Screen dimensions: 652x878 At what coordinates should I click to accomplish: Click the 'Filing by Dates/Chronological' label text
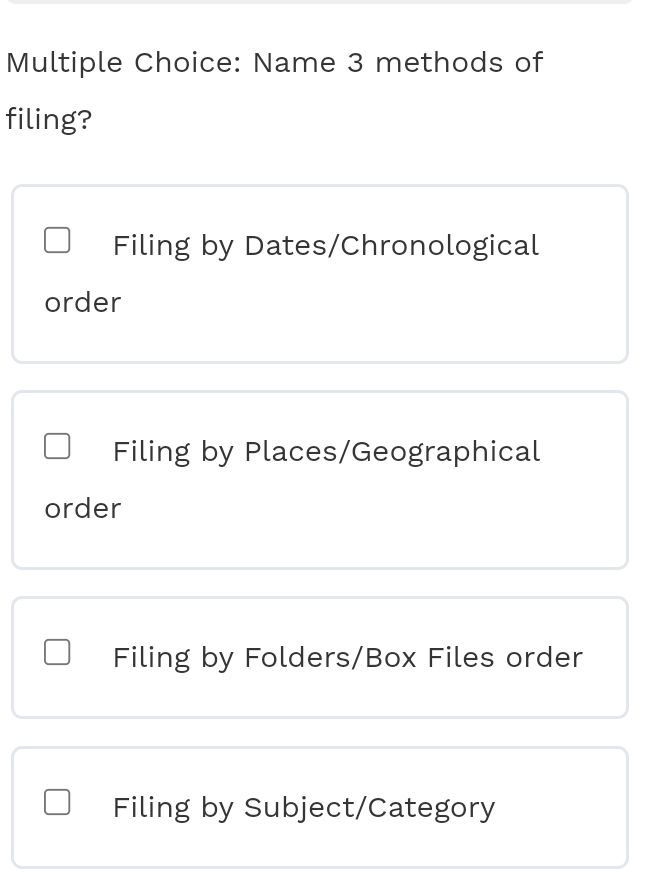point(325,246)
